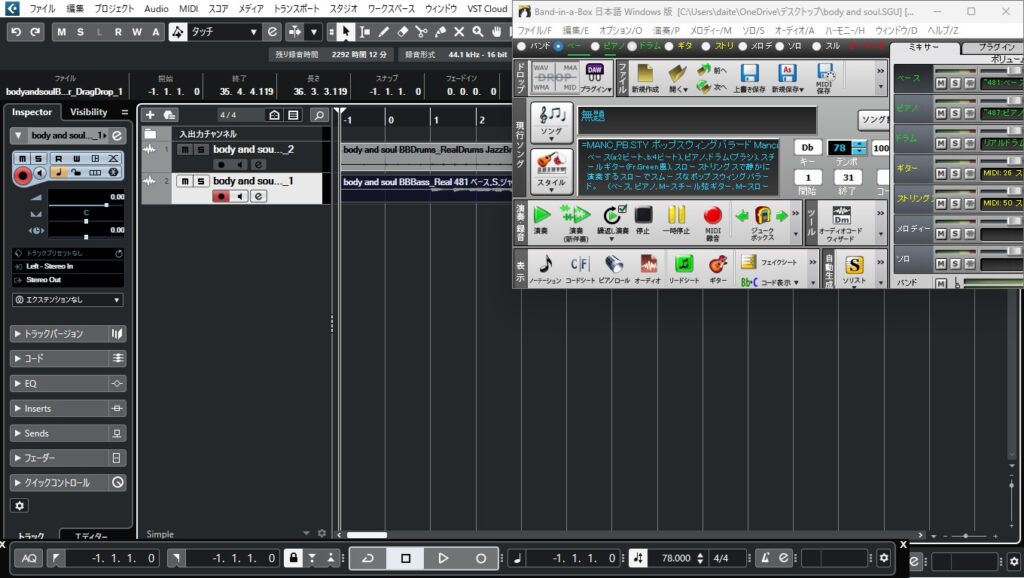Mute the ベース channel in the mixer
This screenshot has height=578, width=1024.
click(x=940, y=83)
